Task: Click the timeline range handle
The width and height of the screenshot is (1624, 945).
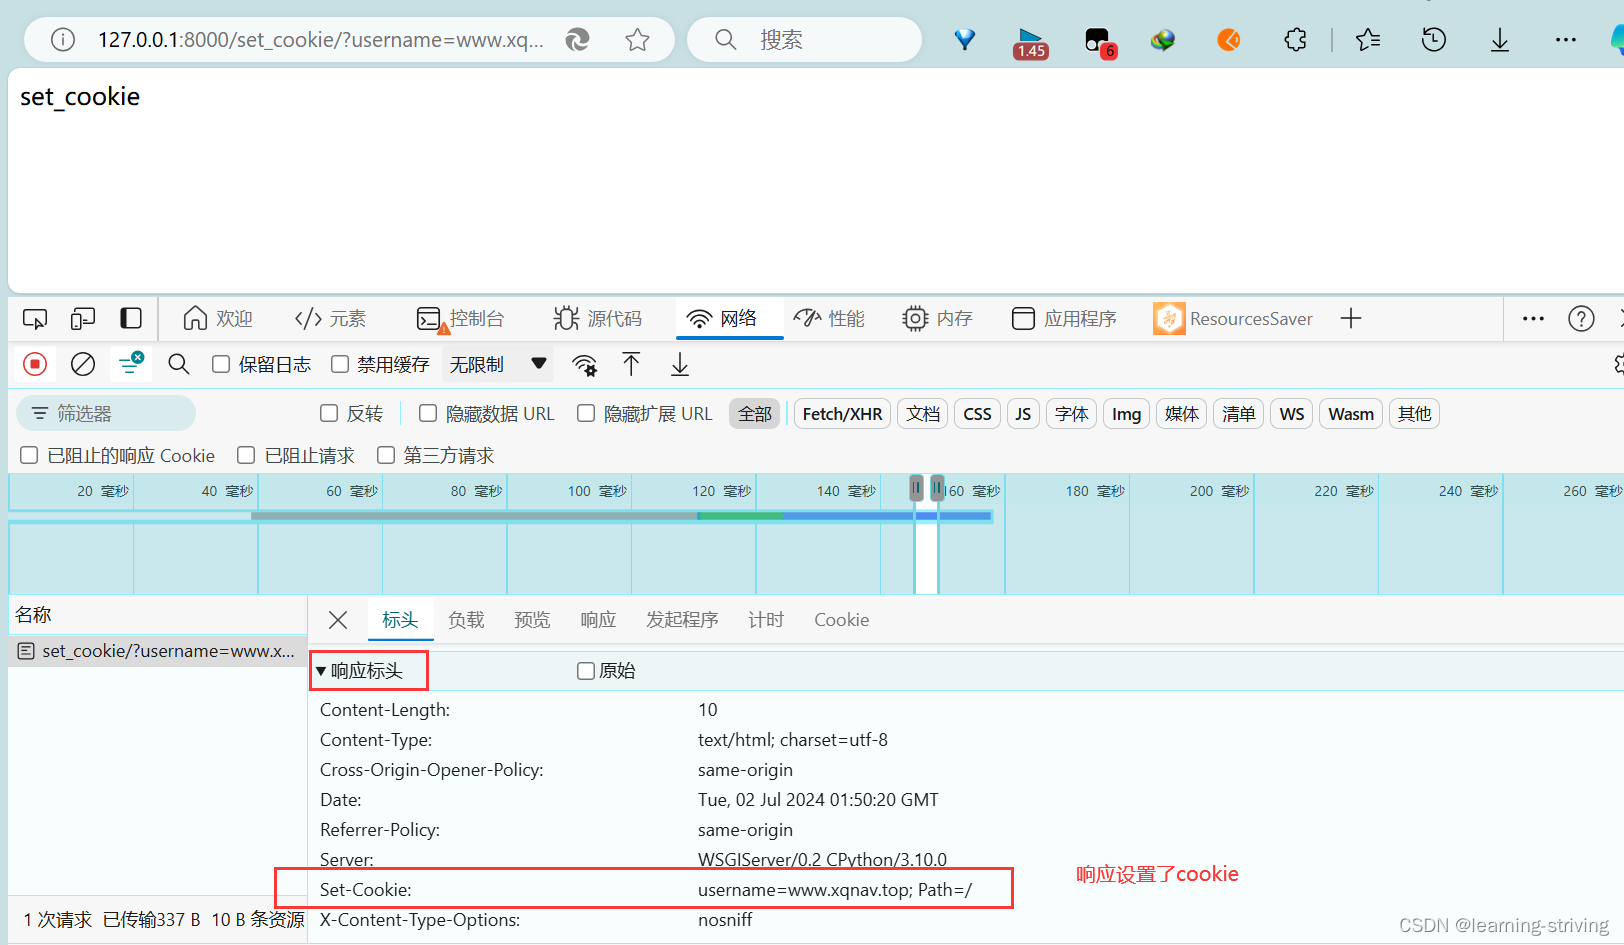Action: [916, 488]
